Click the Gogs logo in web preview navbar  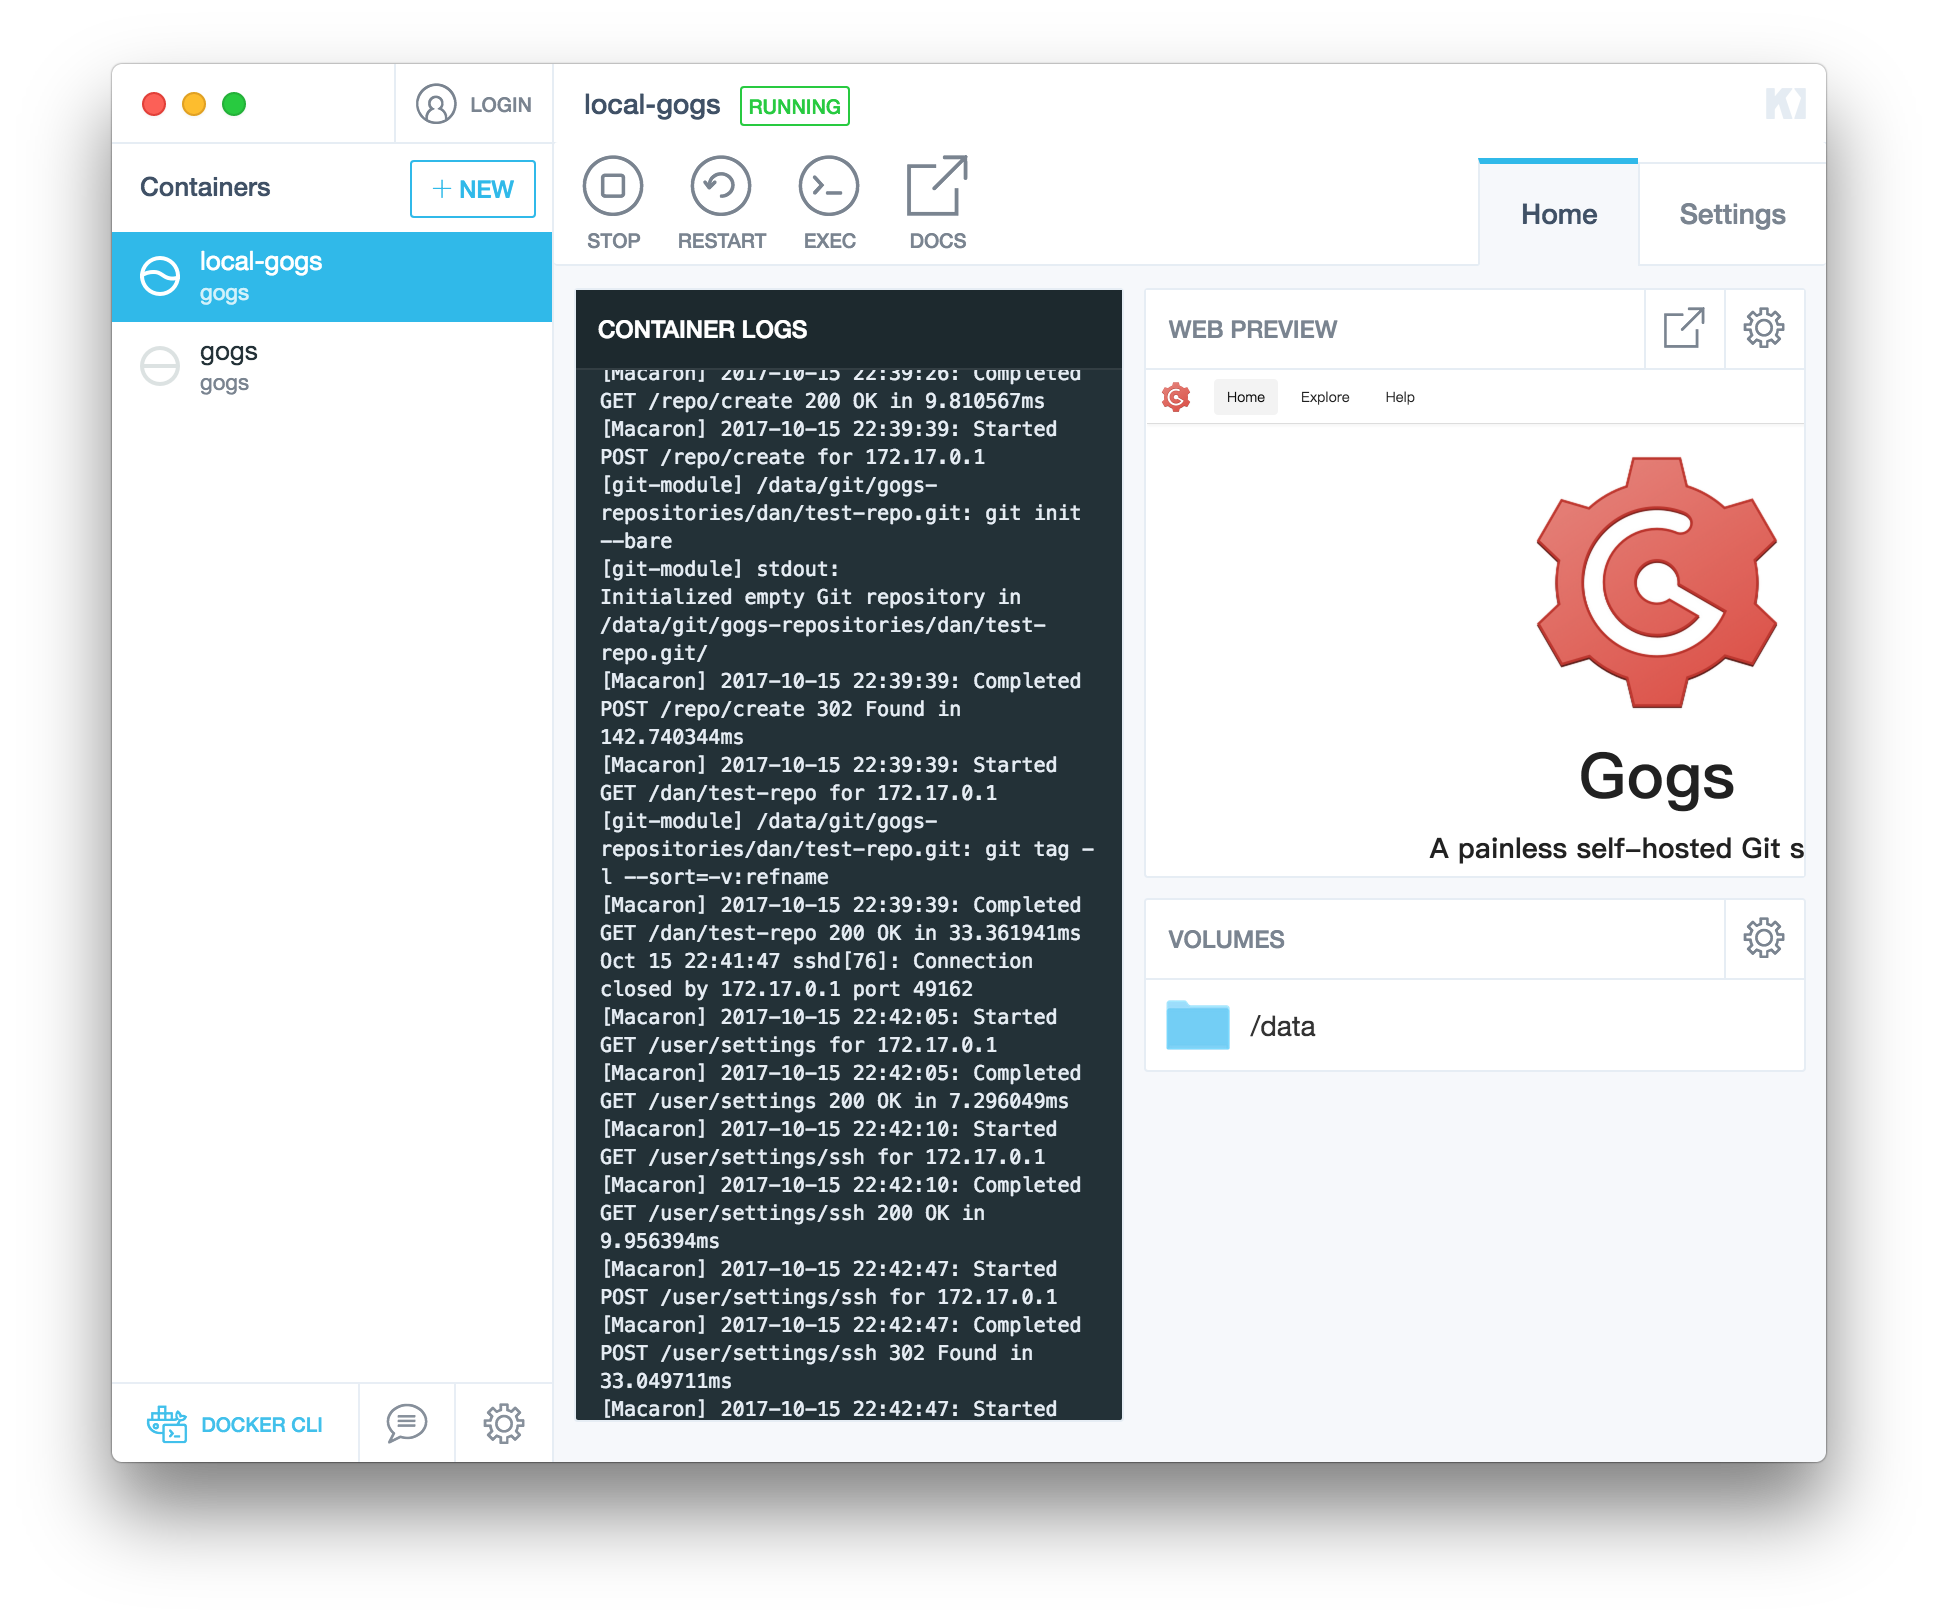click(1176, 397)
